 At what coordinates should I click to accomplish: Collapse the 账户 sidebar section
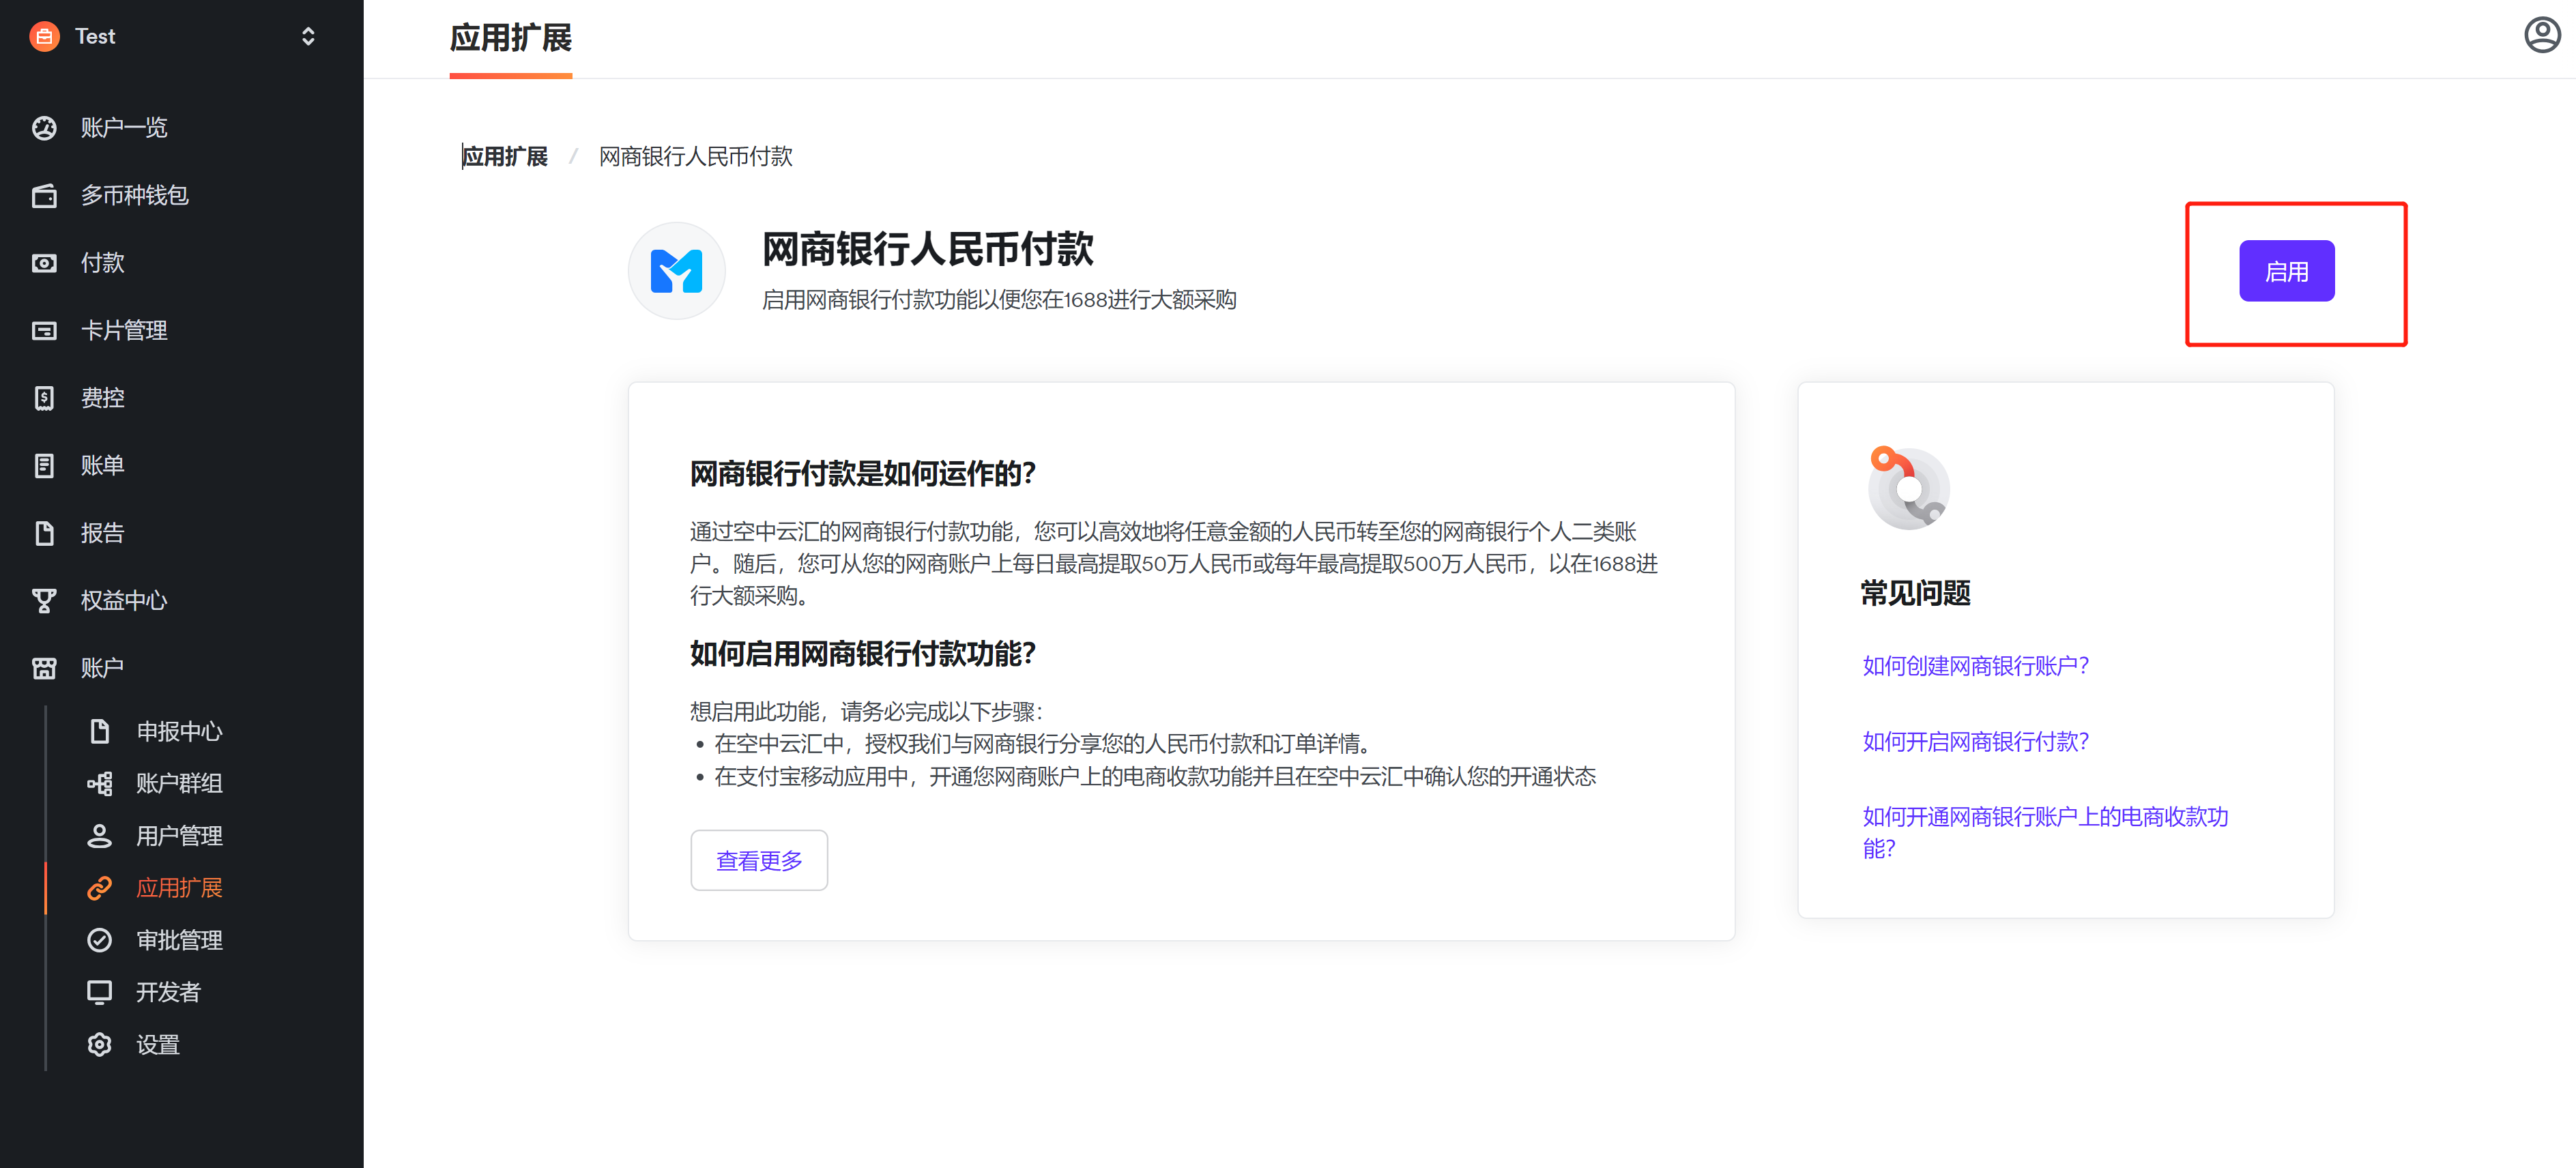tap(102, 668)
